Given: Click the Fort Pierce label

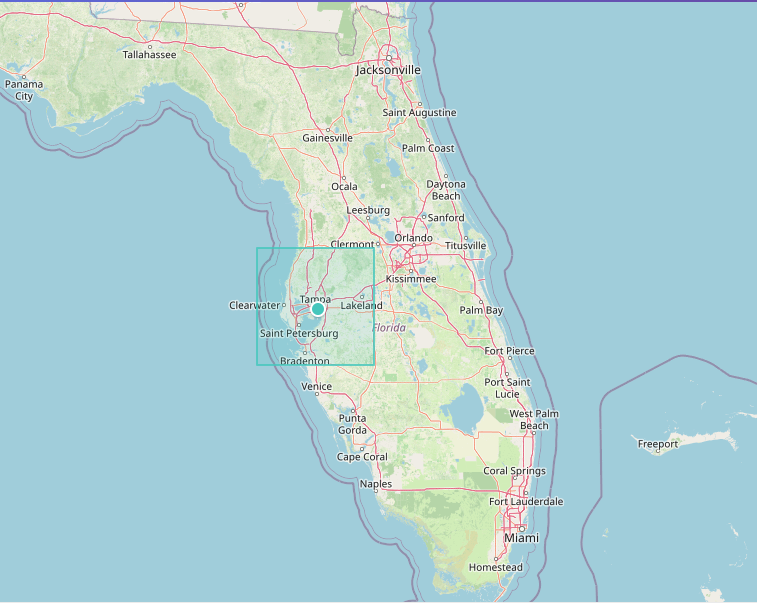Looking at the screenshot, I should pos(509,351).
